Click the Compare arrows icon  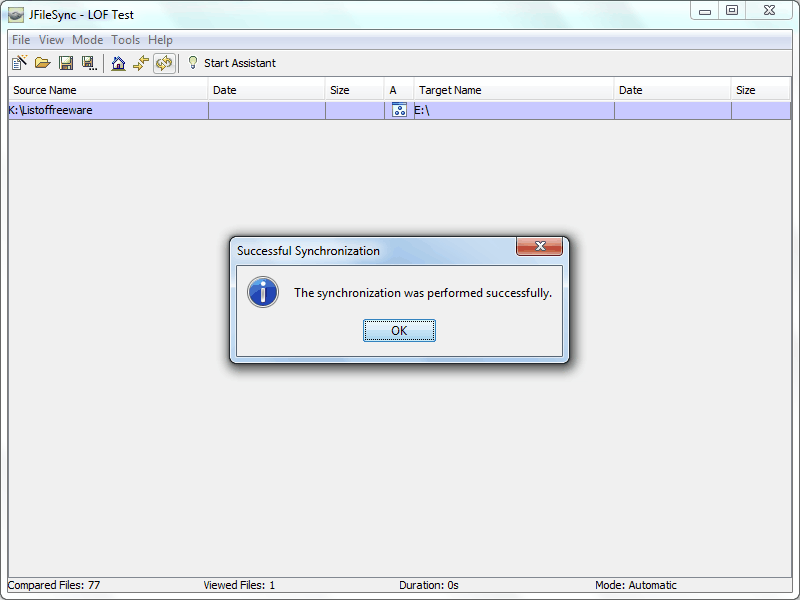click(141, 63)
